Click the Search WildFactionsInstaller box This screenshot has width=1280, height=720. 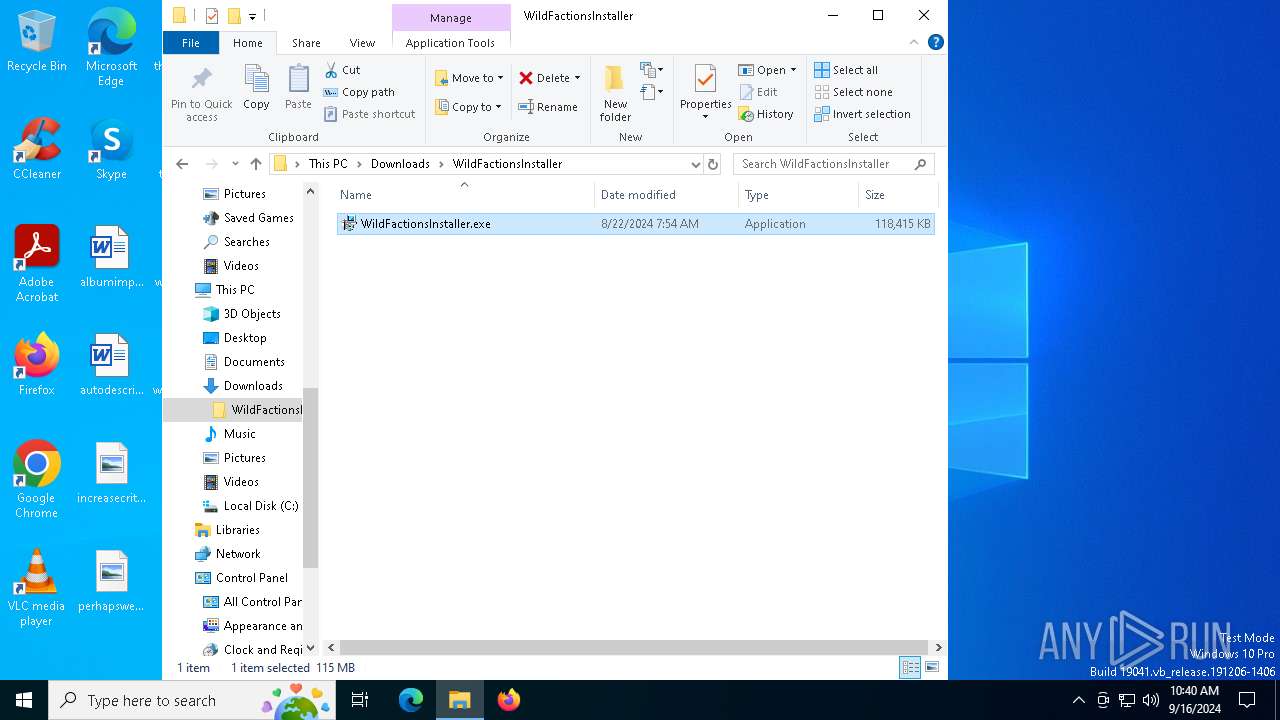pos(833,164)
